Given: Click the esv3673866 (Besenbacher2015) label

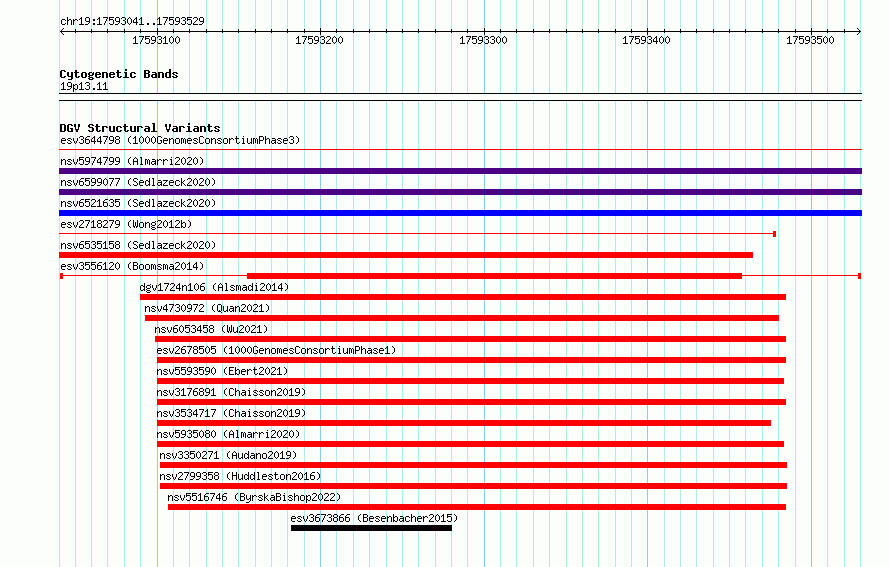Looking at the screenshot, I should pyautogui.click(x=374, y=518).
